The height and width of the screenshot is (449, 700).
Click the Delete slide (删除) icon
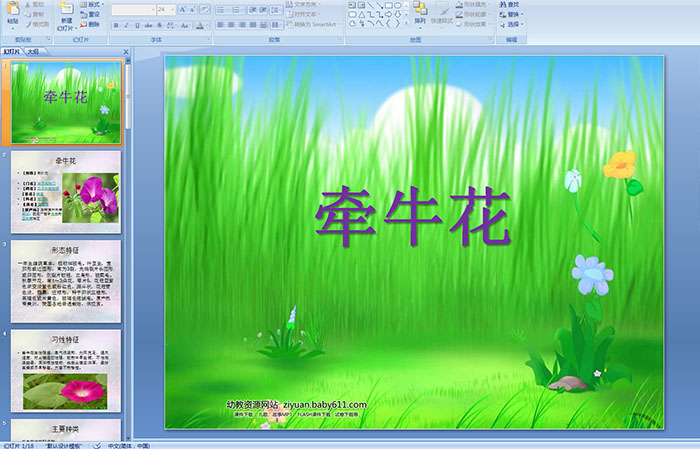tap(93, 25)
